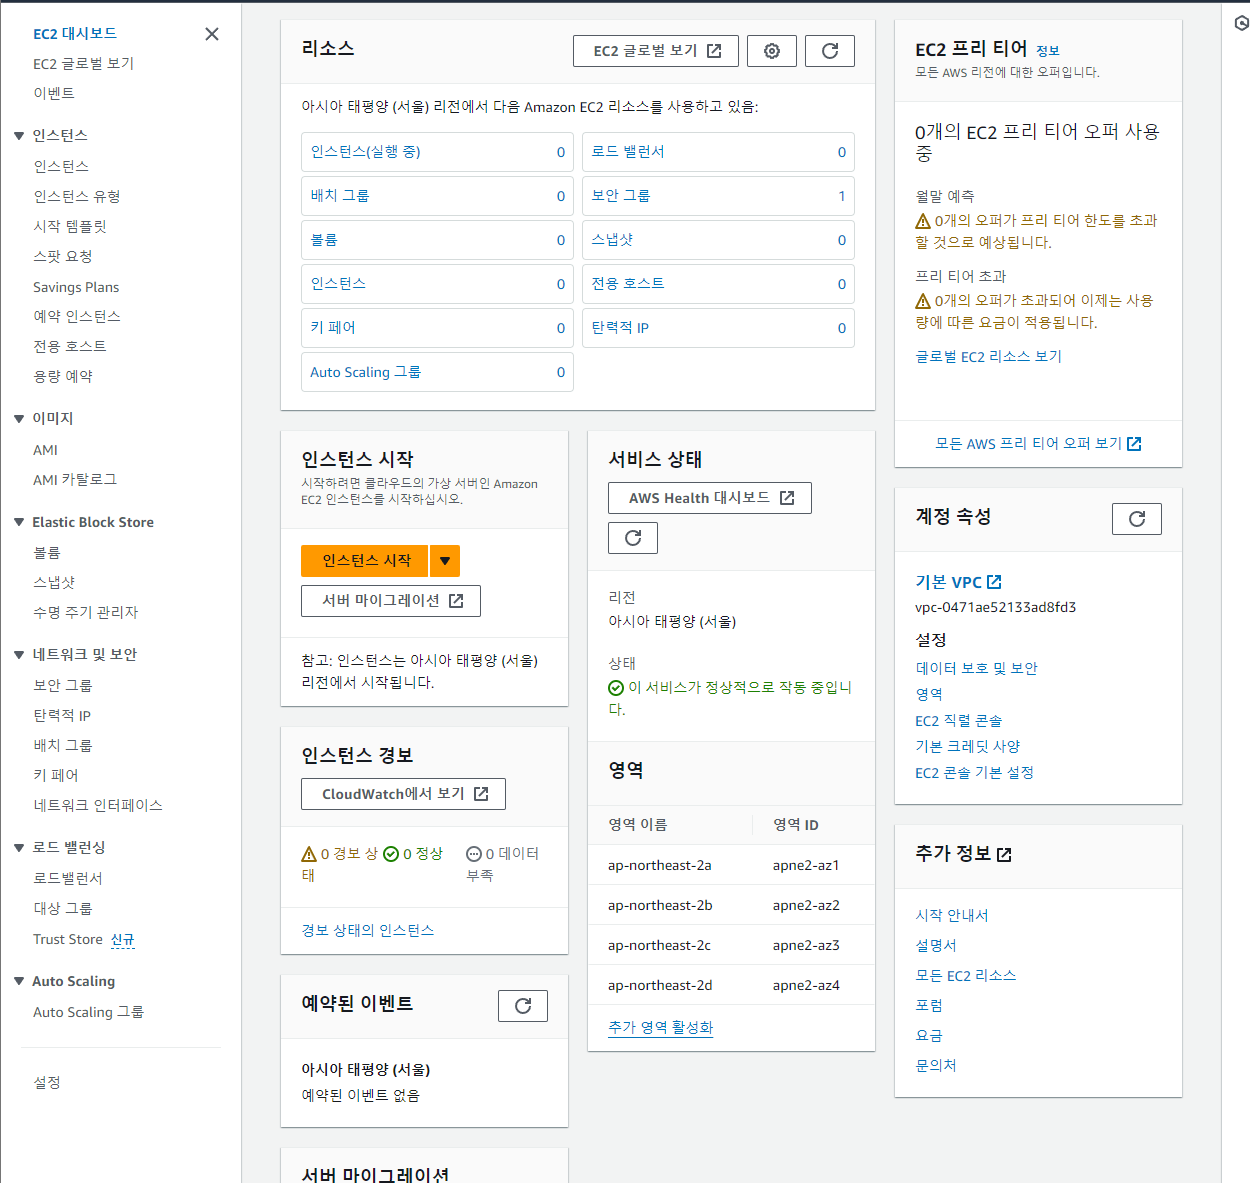This screenshot has width=1250, height=1183.
Task: Refresh the 리소스 panel
Action: 830,51
